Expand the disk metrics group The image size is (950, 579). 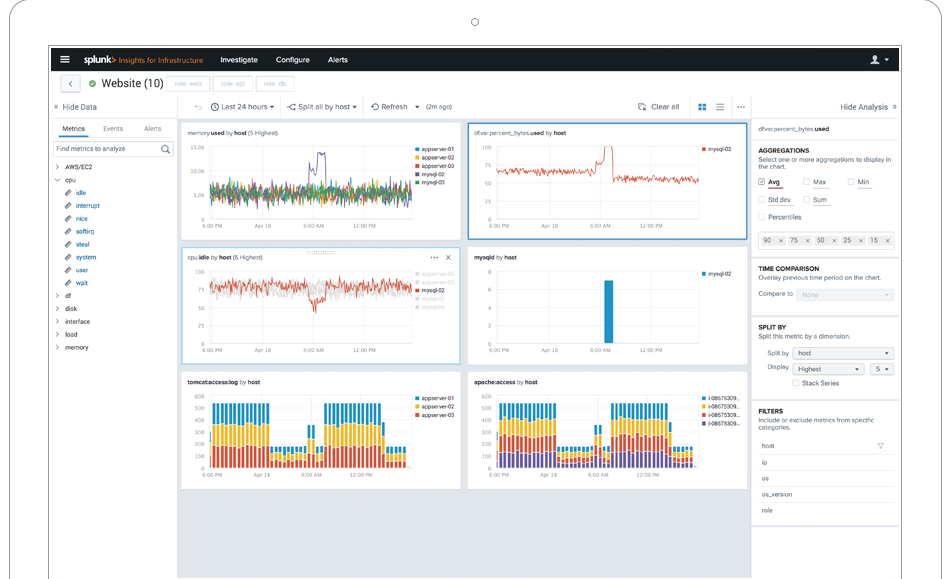point(58,309)
